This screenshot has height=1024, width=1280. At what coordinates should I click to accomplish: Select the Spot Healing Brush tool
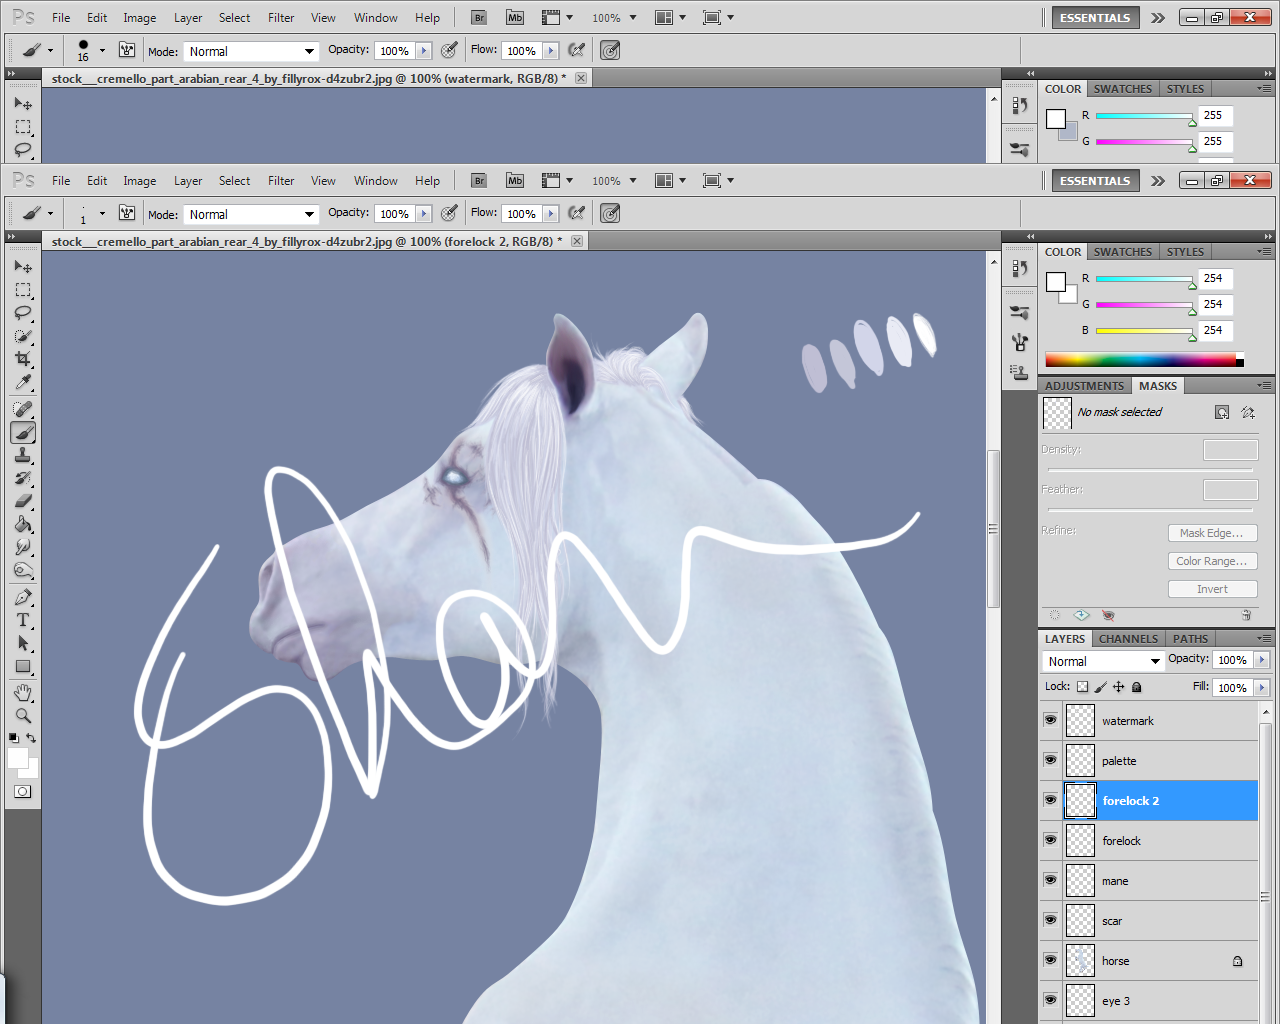point(23,409)
